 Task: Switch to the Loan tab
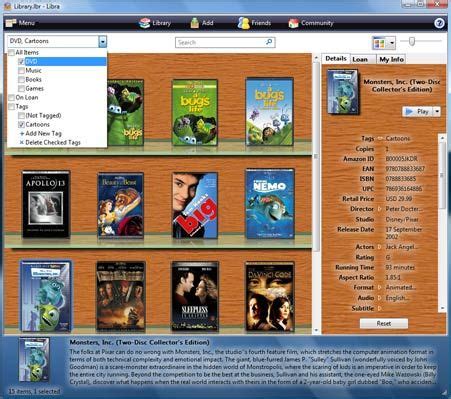click(x=360, y=59)
